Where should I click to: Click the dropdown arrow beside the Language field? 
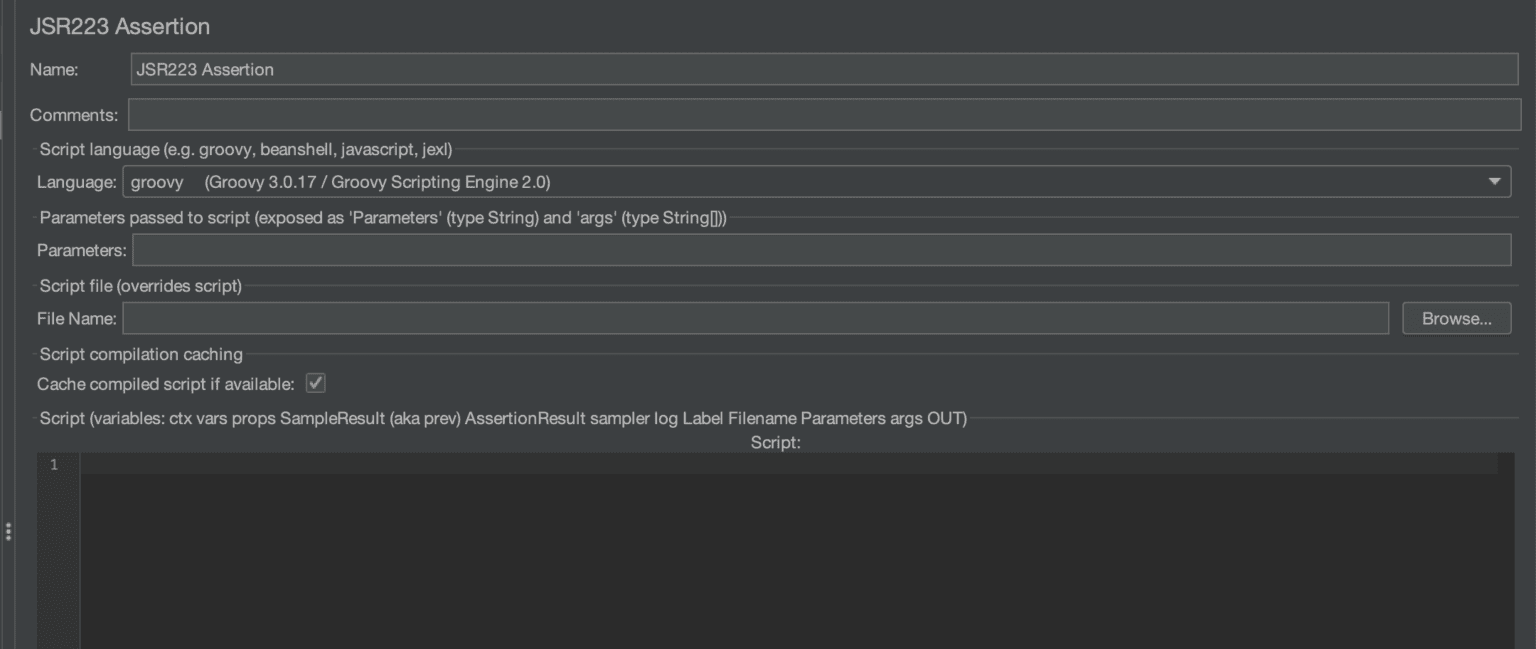tap(1494, 182)
